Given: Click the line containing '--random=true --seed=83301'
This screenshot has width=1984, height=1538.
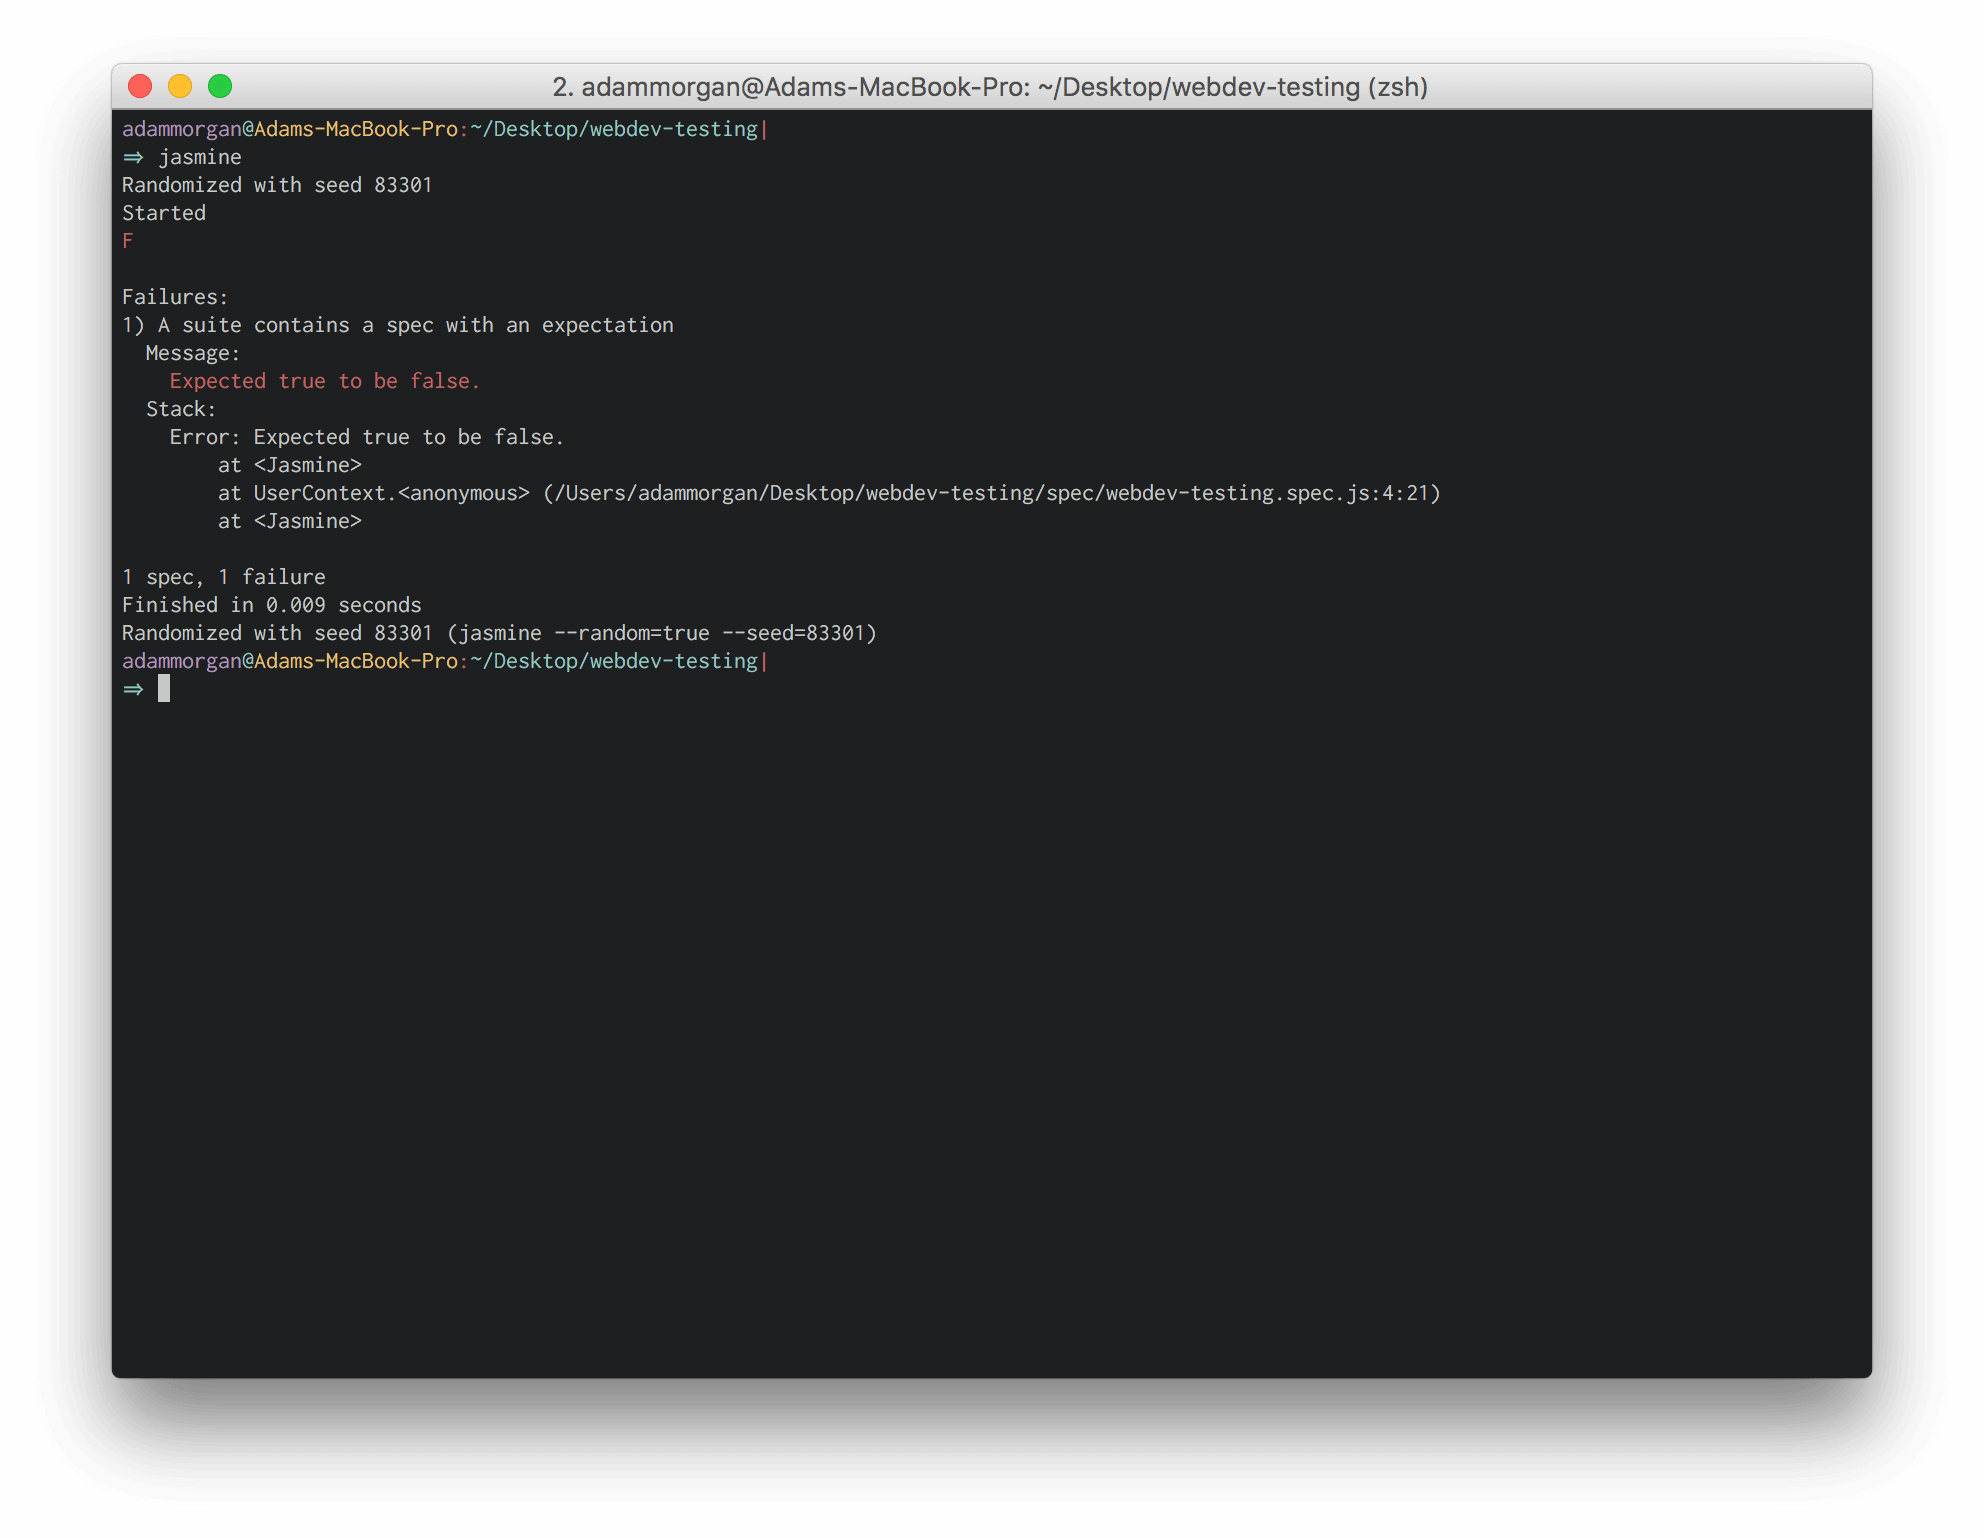Looking at the screenshot, I should [x=499, y=633].
